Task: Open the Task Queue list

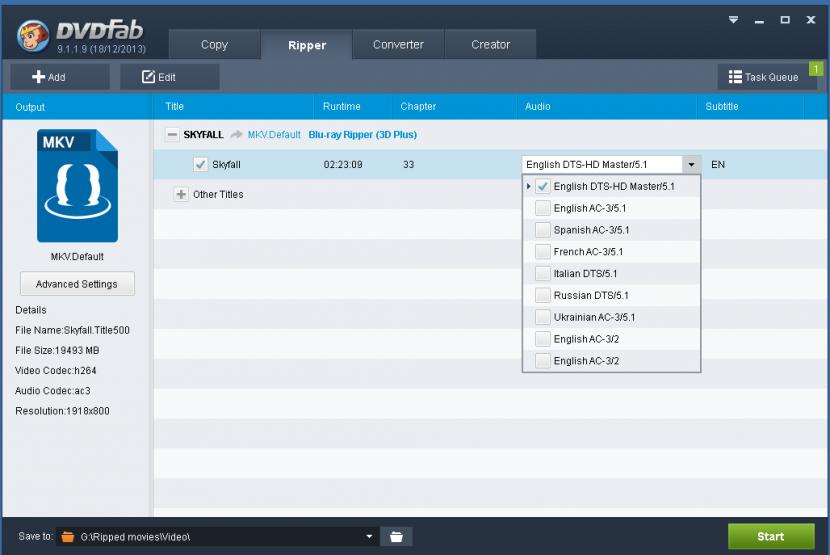Action: coord(765,77)
